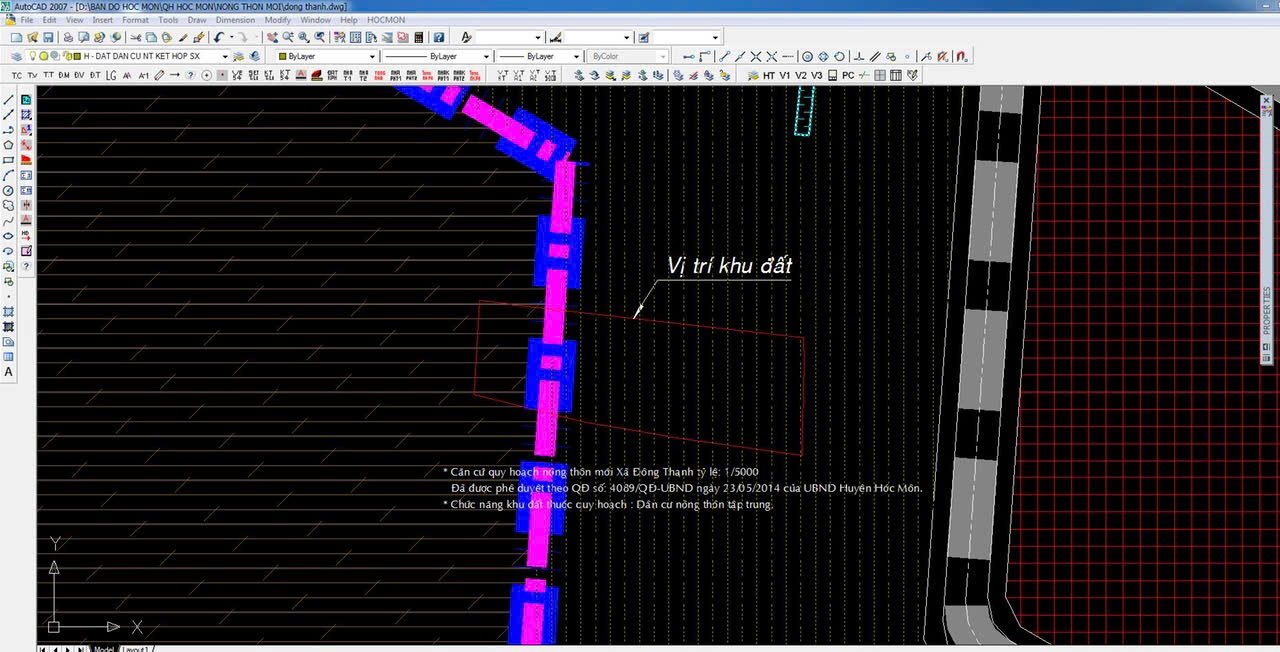Expand the layer name dropdown
The image size is (1280, 652).
(224, 57)
